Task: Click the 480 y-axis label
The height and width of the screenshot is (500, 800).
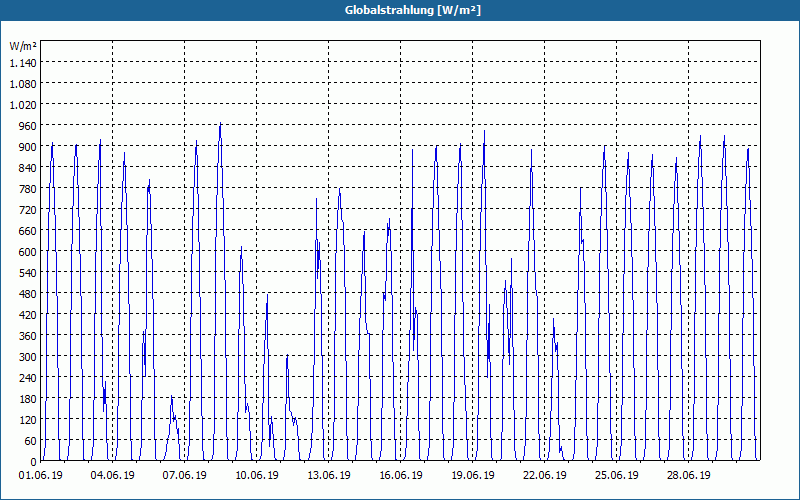Action: [28, 293]
